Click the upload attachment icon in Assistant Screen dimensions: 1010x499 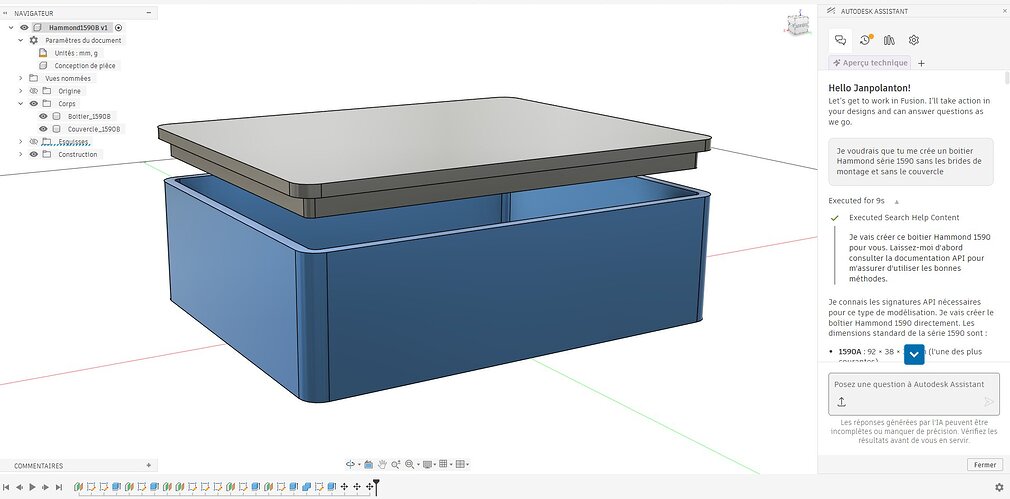pos(841,402)
